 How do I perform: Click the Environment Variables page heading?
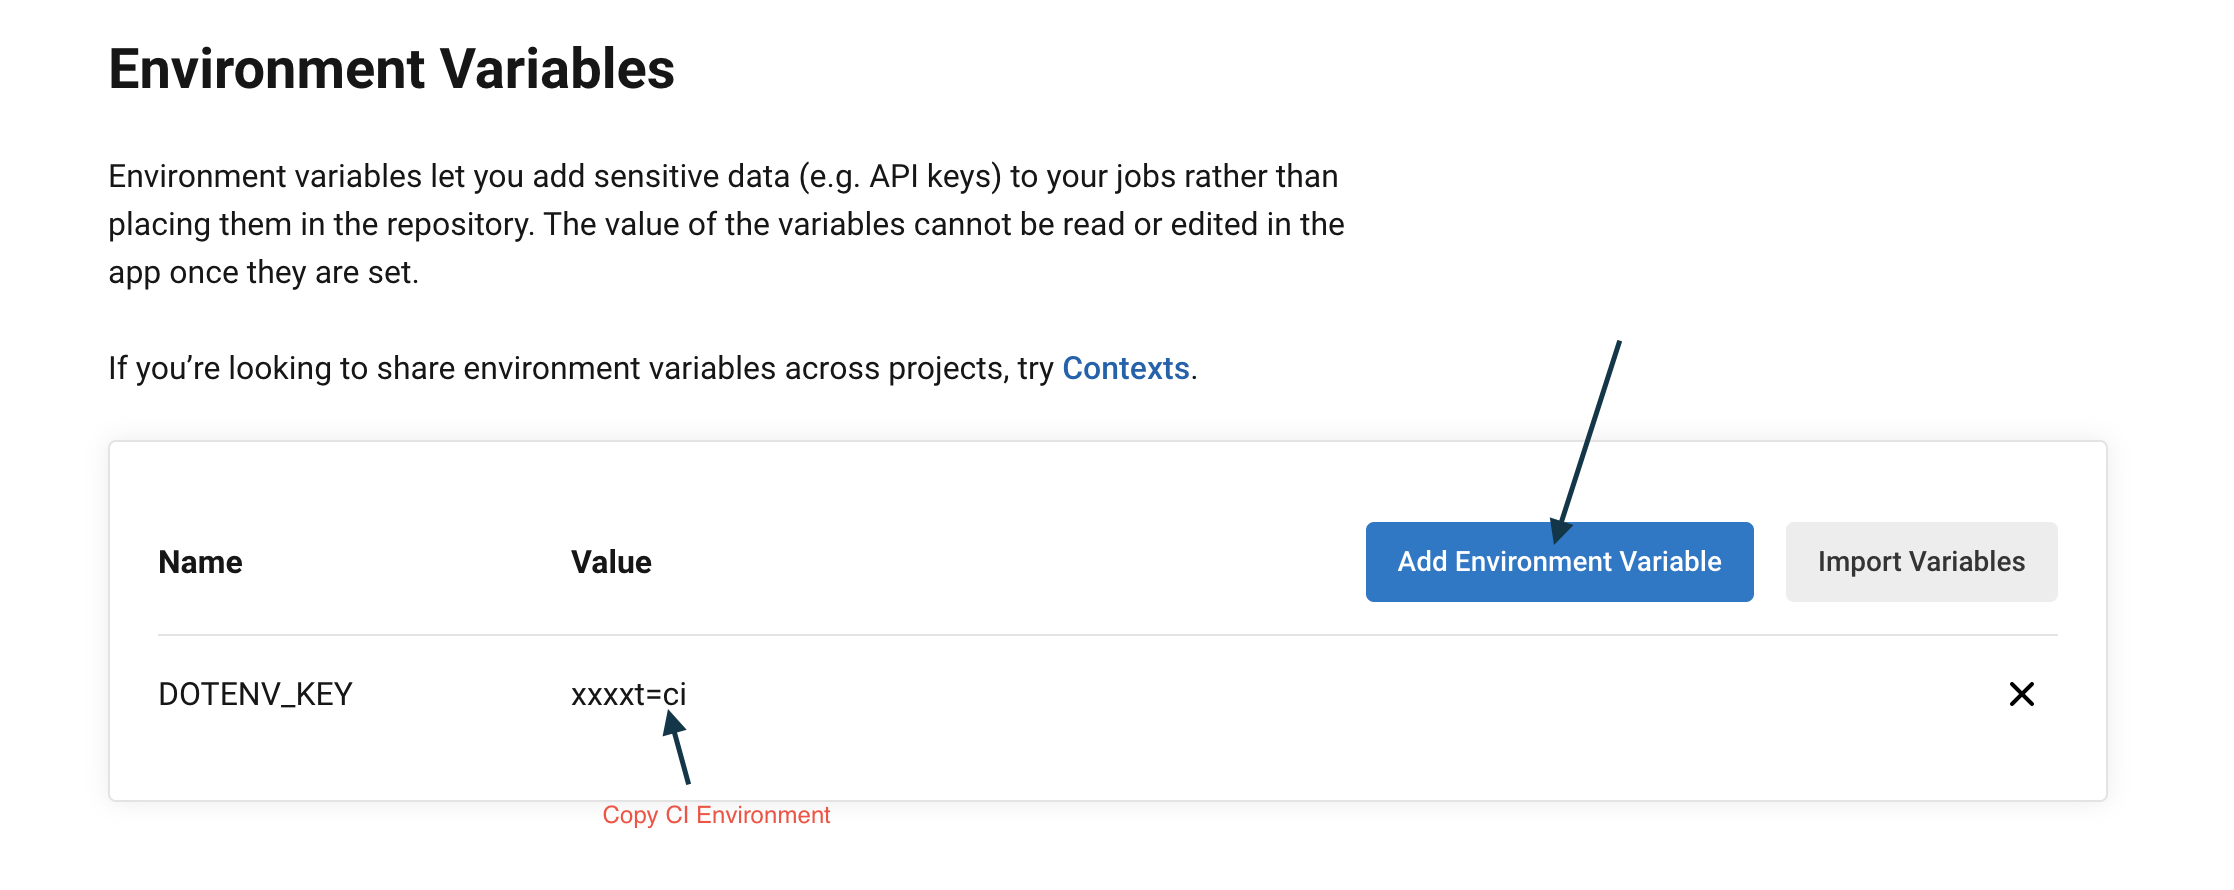[391, 69]
